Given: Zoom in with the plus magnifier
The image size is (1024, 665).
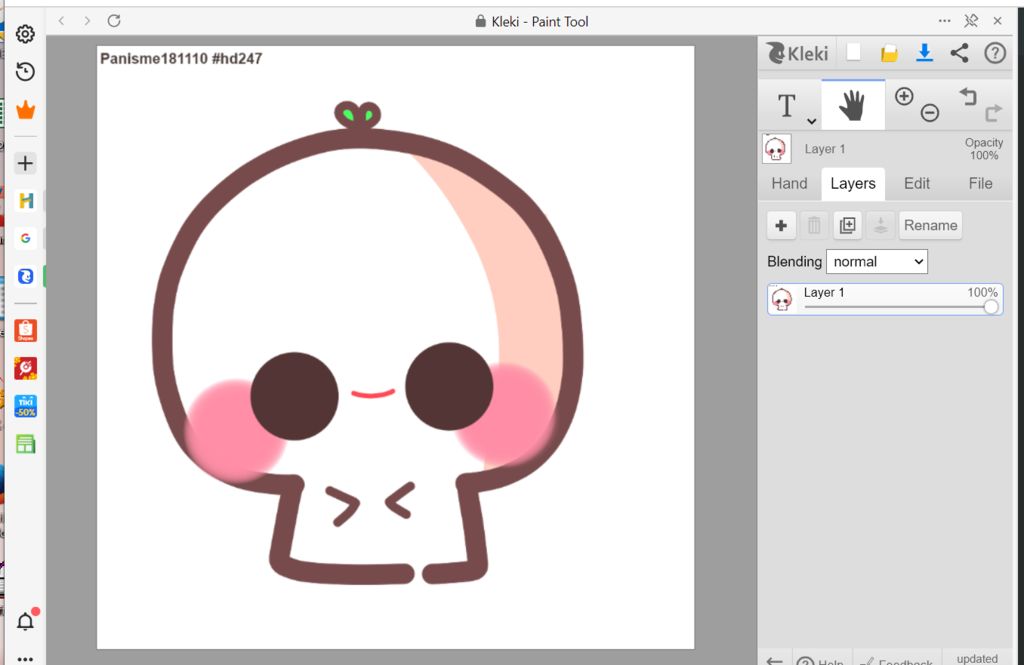Looking at the screenshot, I should coord(904,97).
